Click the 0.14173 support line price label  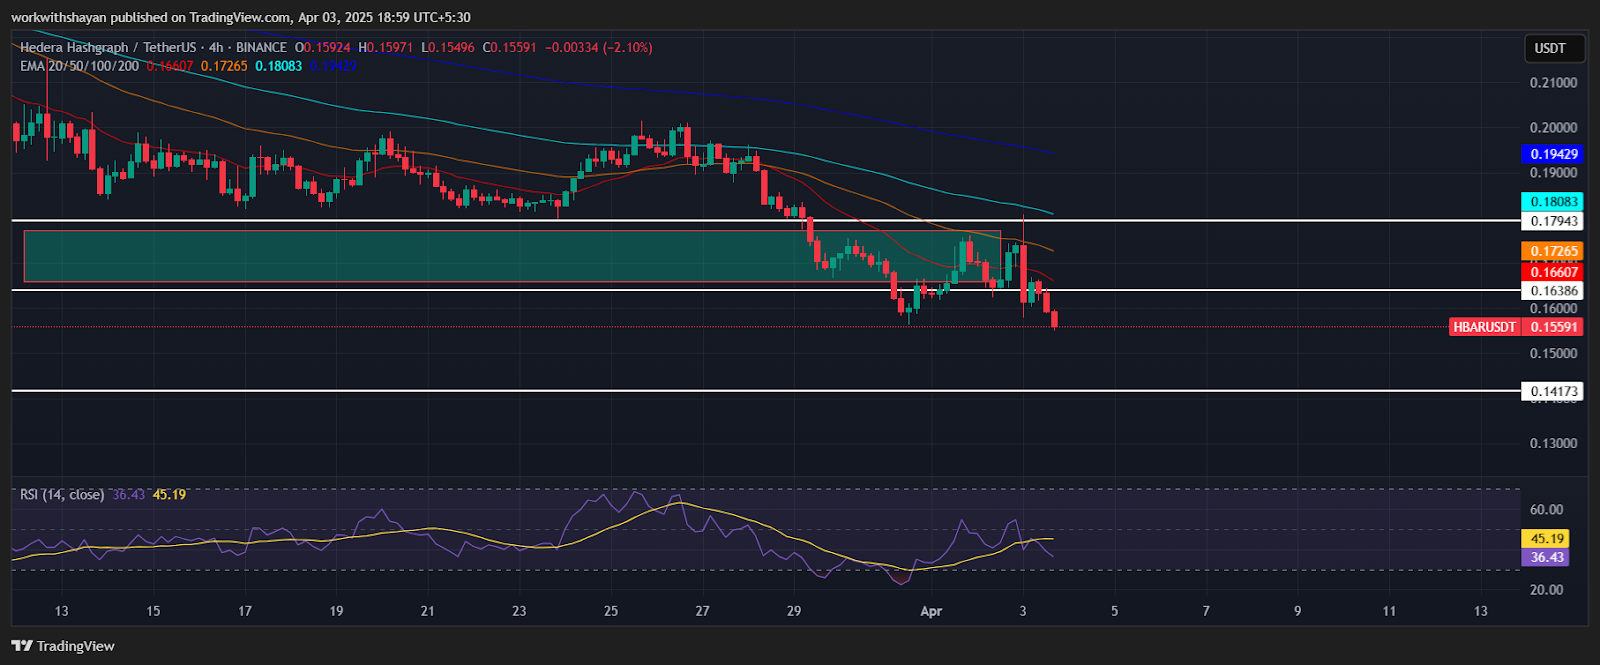(1553, 391)
